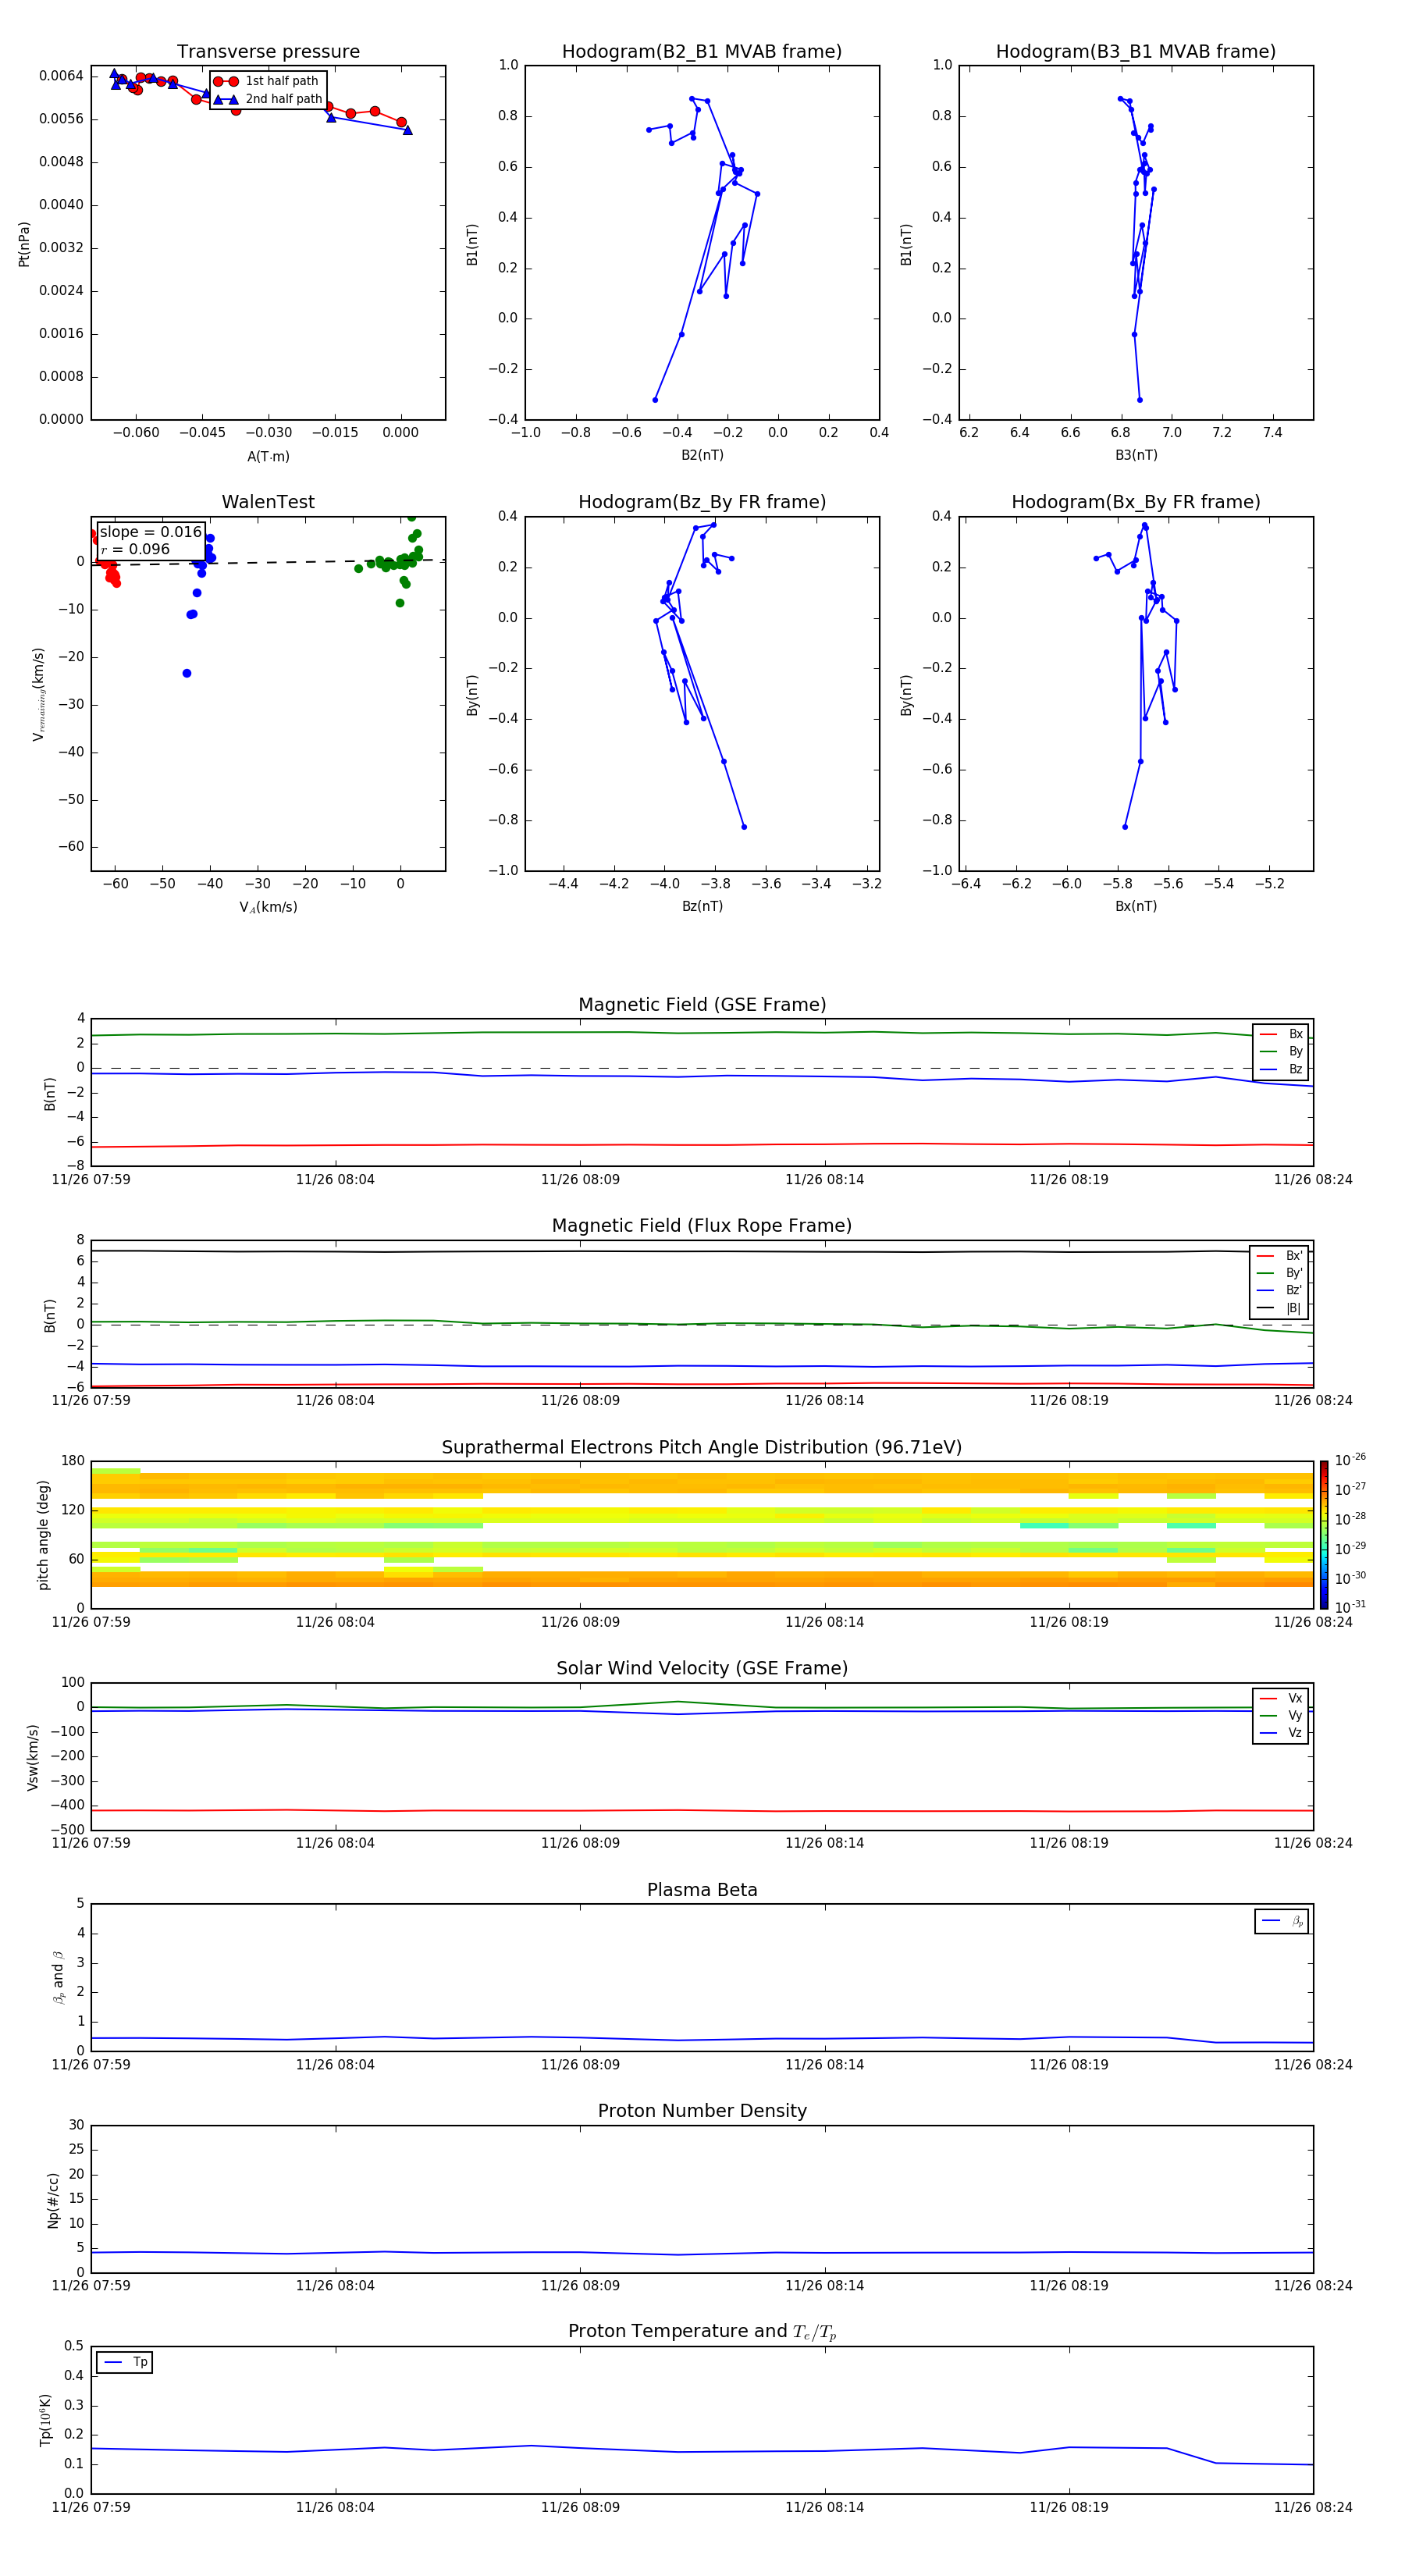Image resolution: width=1405 pixels, height=2576 pixels.
Task: Select the '2nd half path' legend entry
Action: [268, 99]
